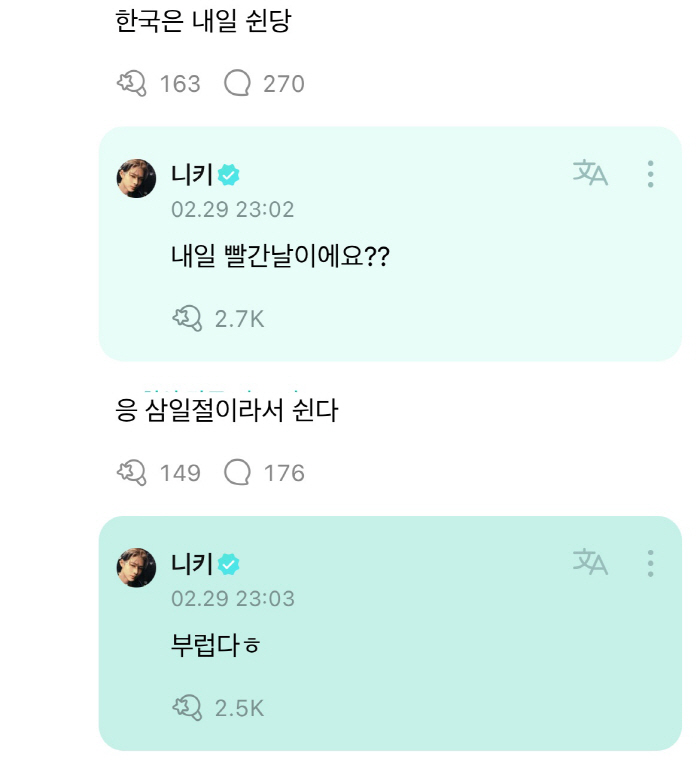Click the 270 comment count

283,84
